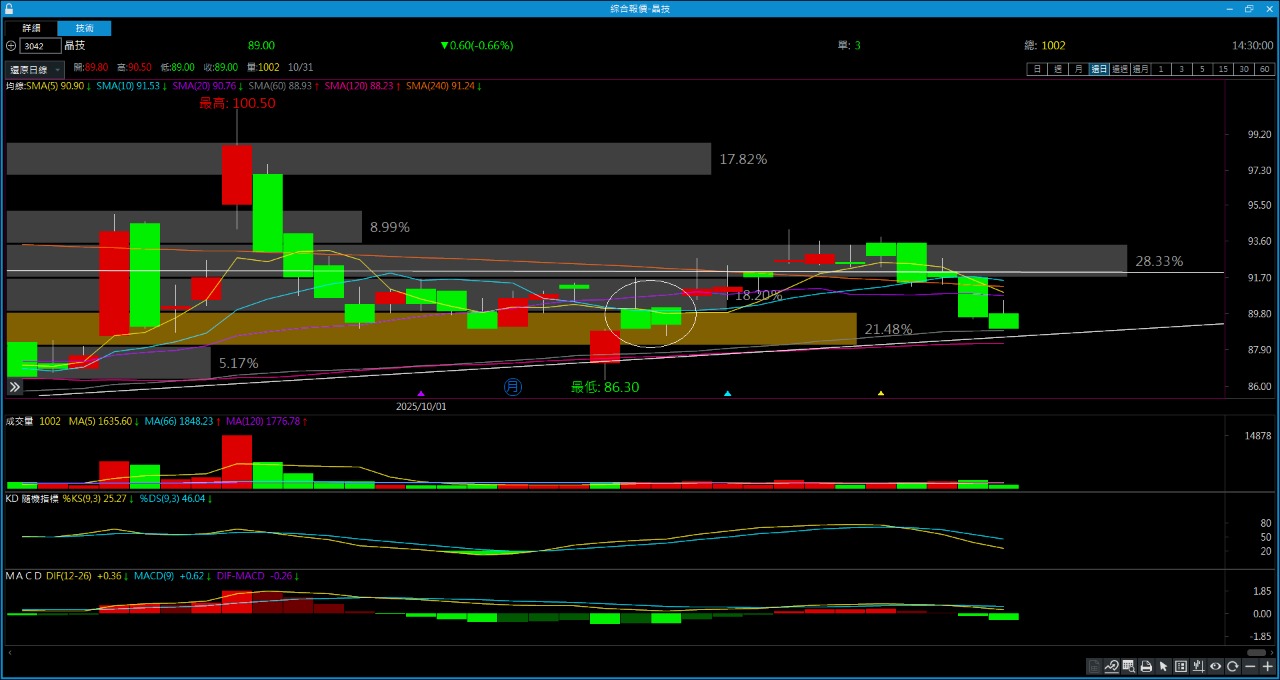Switch to the 詳細 tab
This screenshot has height=680, width=1280.
[32, 28]
